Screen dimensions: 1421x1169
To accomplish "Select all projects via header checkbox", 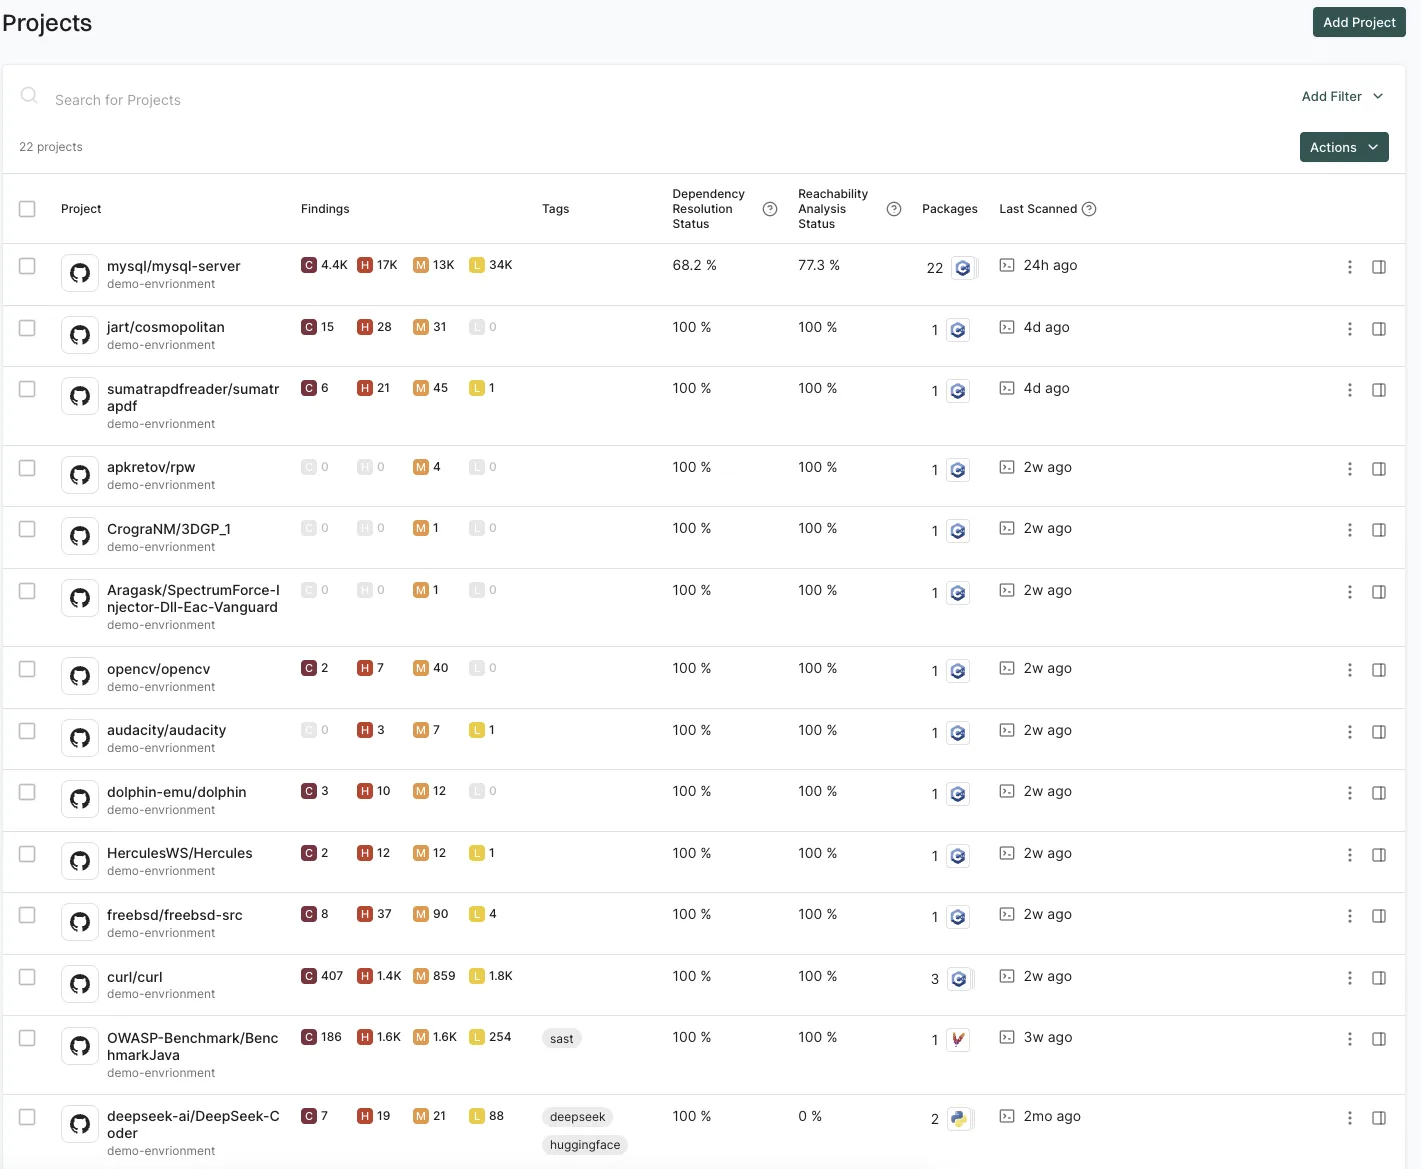I will point(27,208).
